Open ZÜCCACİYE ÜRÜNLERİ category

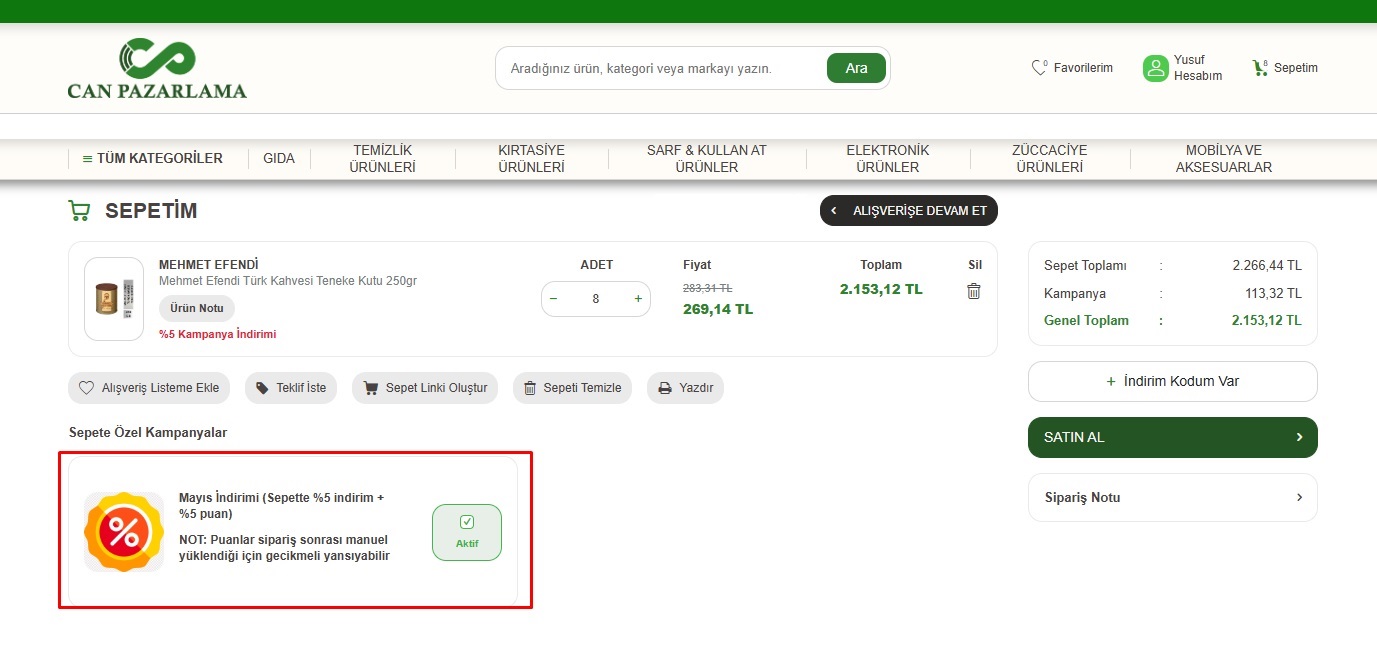1049,159
